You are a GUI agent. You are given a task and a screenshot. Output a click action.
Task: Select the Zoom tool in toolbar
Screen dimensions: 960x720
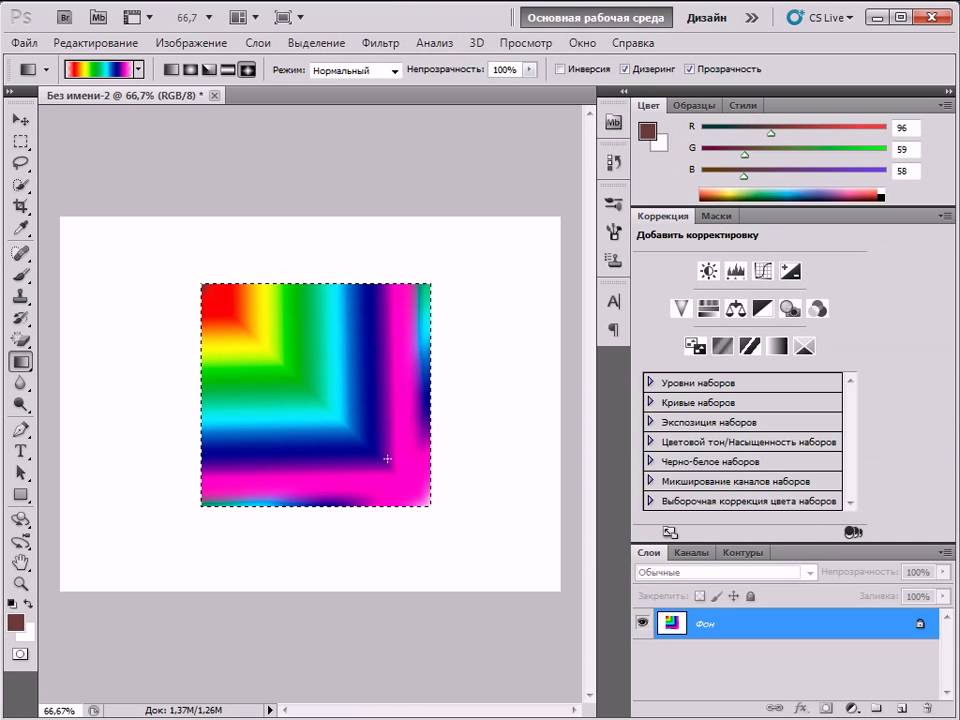point(20,583)
